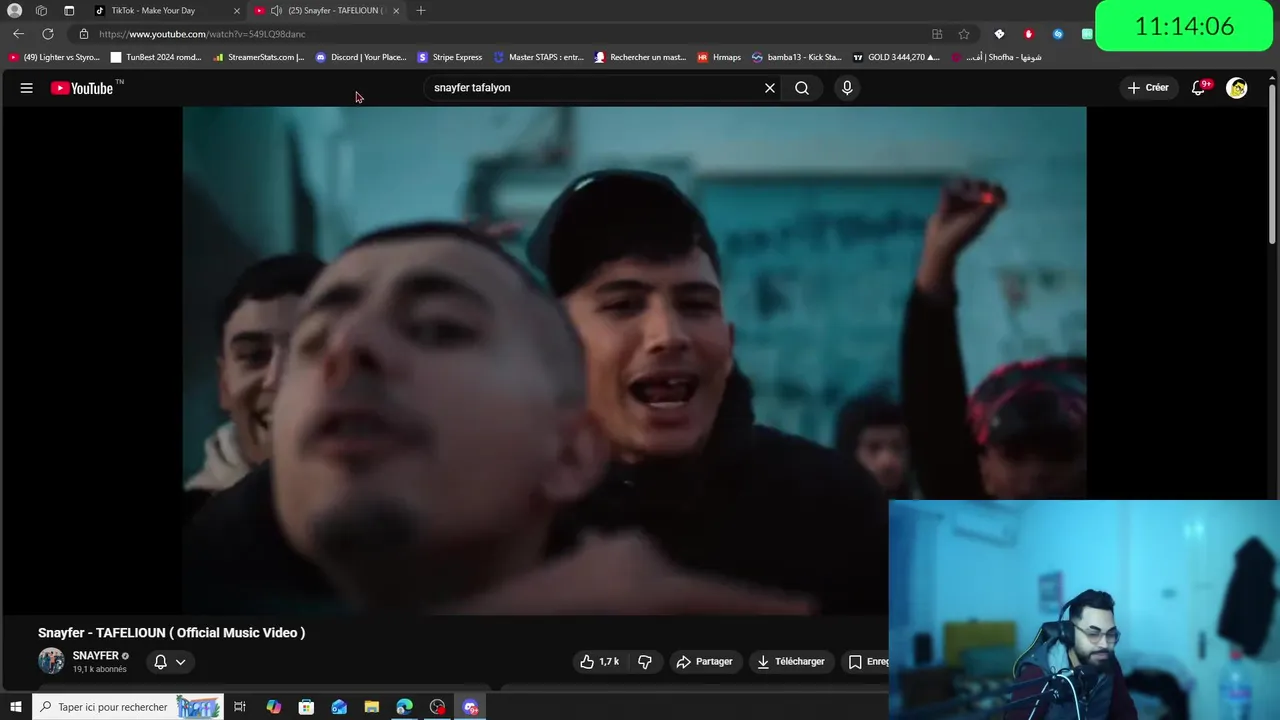Open the TunBest 2024 bookmark

(156, 57)
